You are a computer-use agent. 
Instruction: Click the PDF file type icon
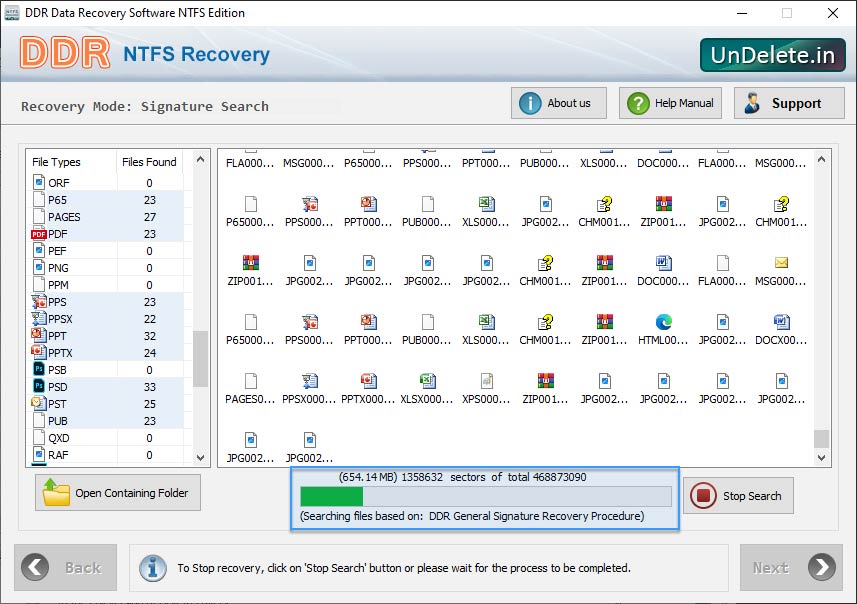tap(39, 234)
